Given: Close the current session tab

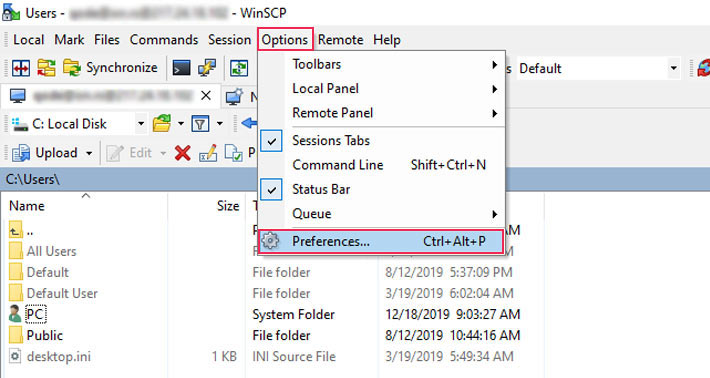Looking at the screenshot, I should (x=206, y=96).
